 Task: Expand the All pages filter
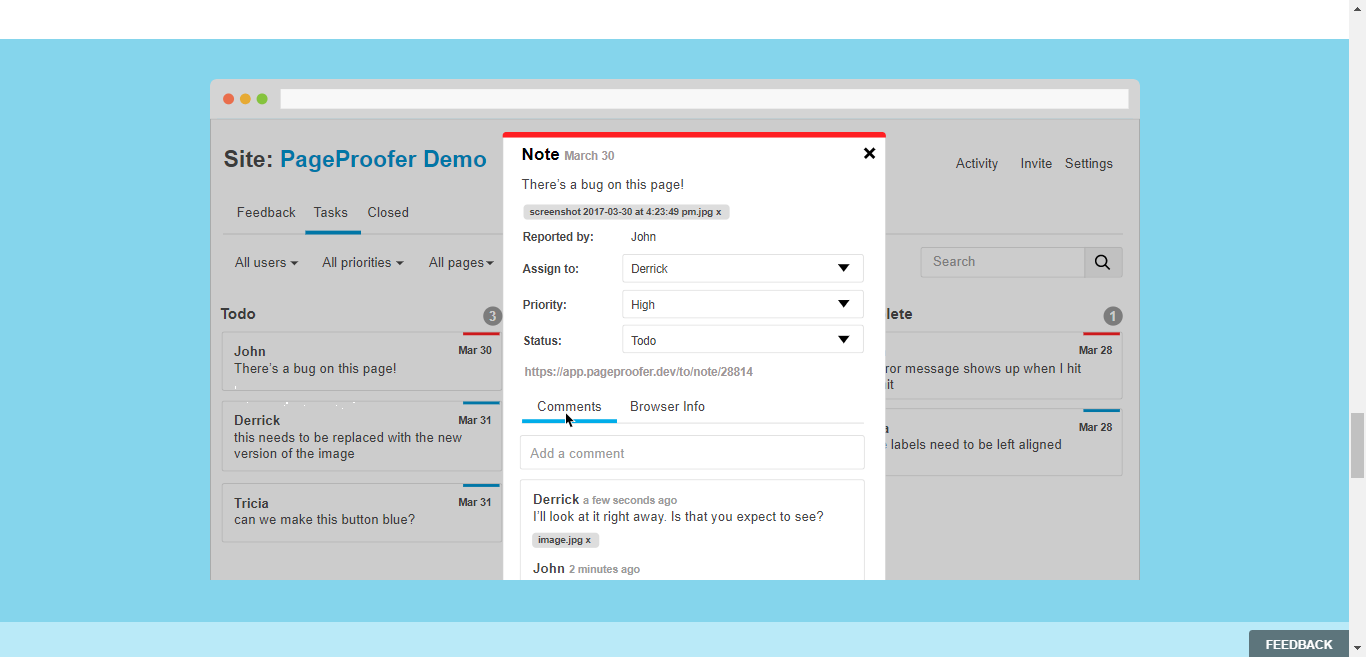461,262
